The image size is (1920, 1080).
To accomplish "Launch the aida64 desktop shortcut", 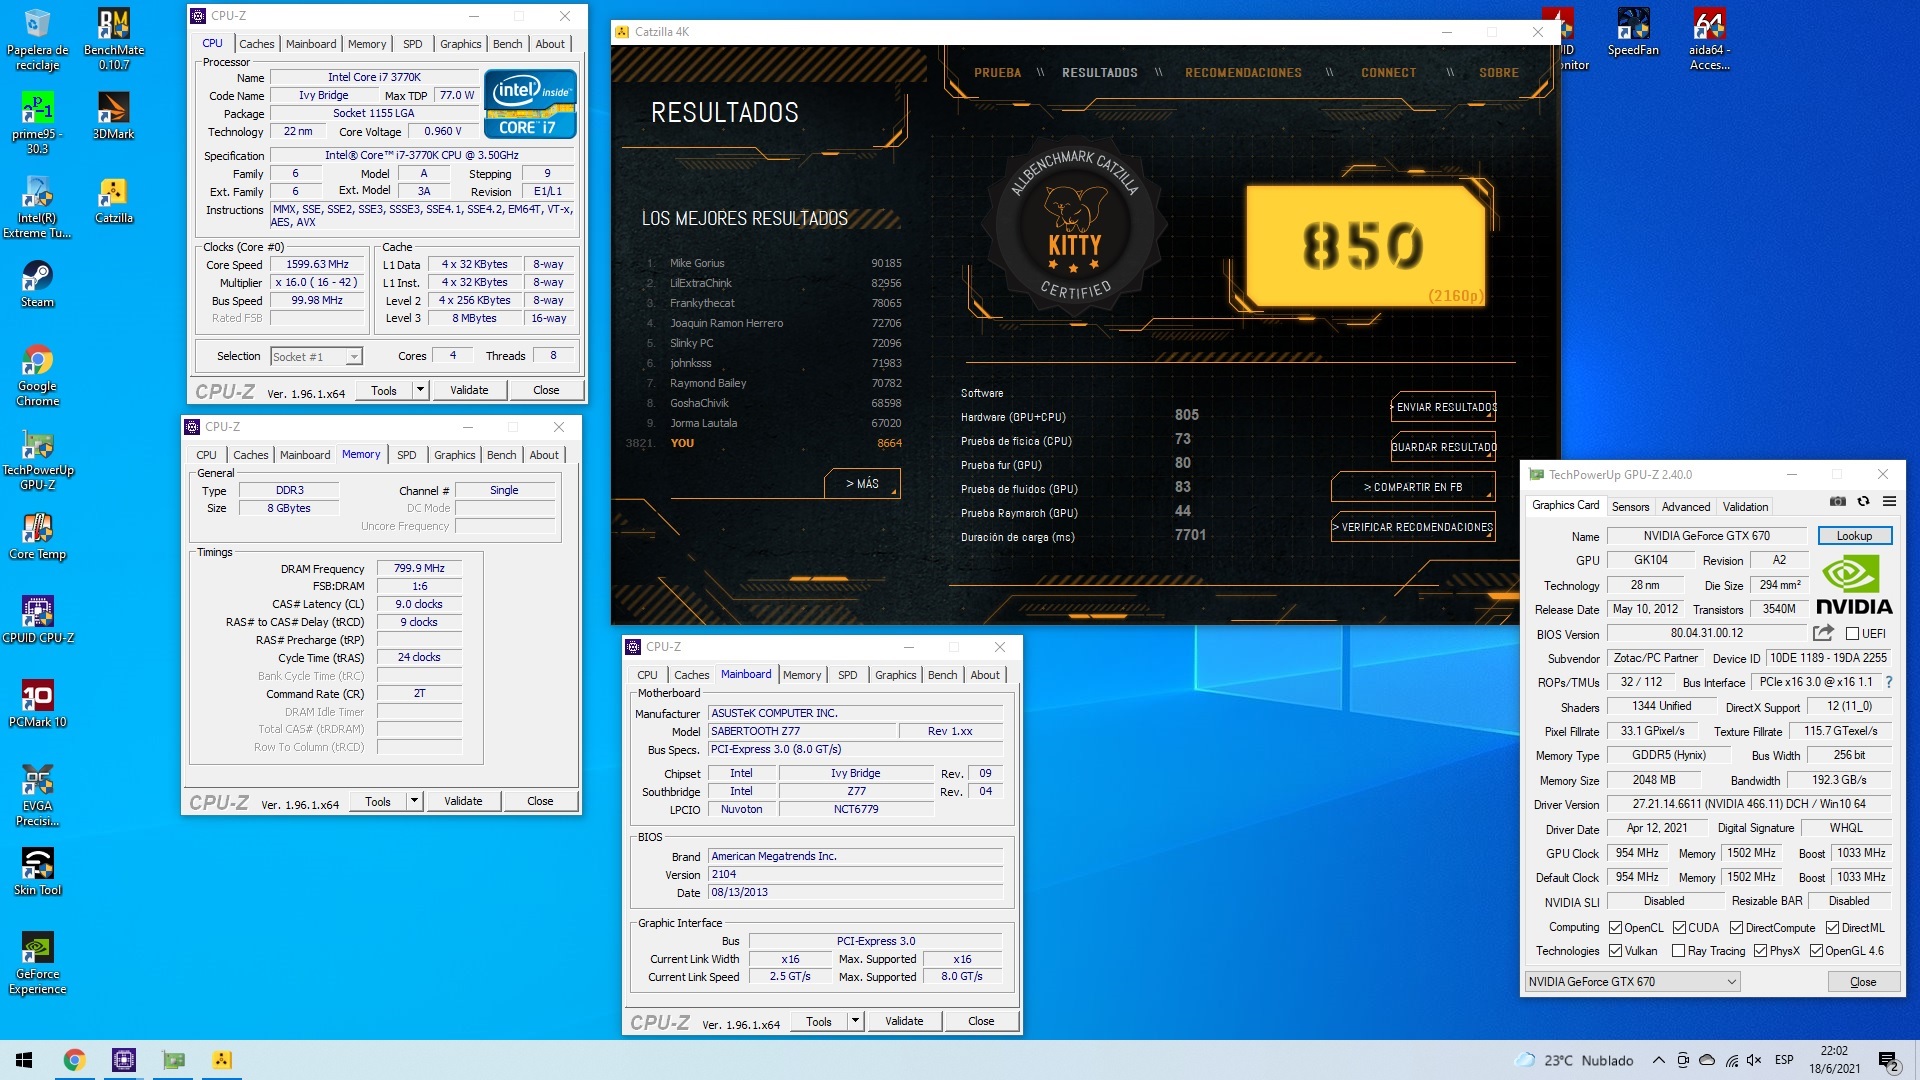I will click(1709, 40).
